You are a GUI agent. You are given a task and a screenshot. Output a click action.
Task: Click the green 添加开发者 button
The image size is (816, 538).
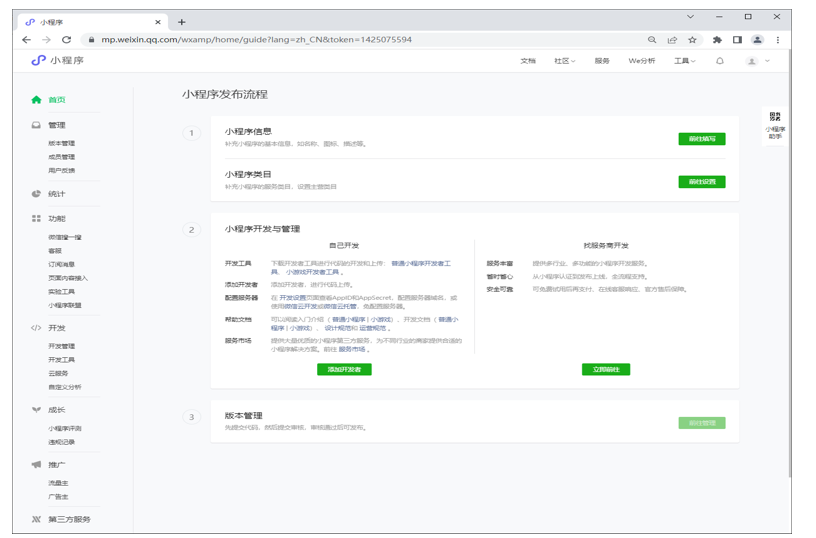click(x=344, y=369)
